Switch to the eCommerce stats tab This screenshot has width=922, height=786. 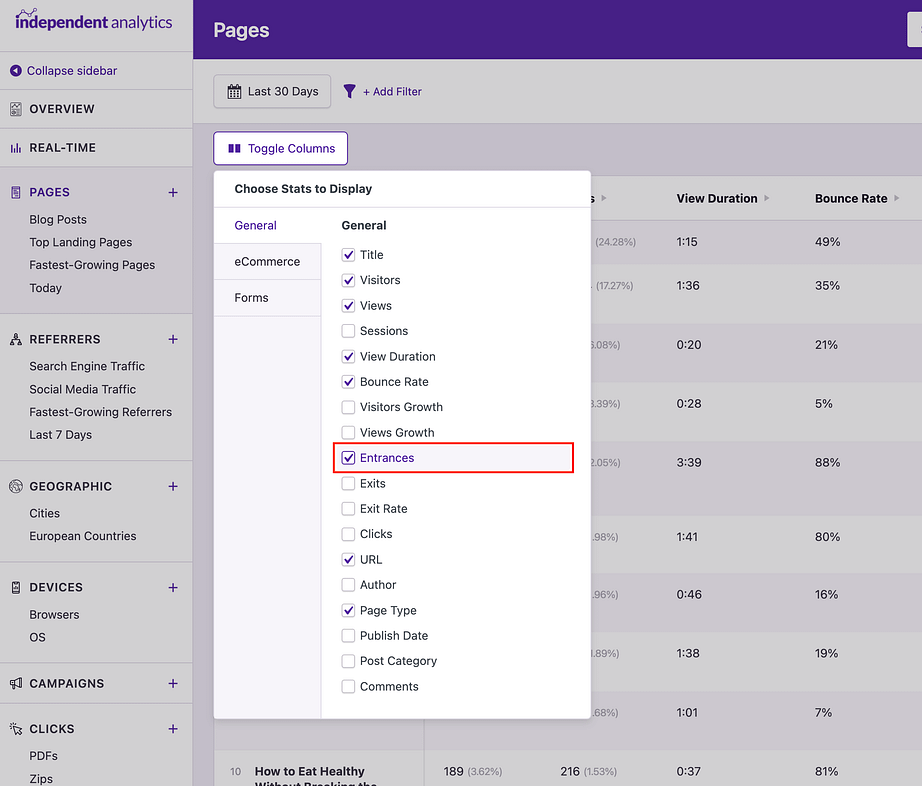click(x=267, y=262)
